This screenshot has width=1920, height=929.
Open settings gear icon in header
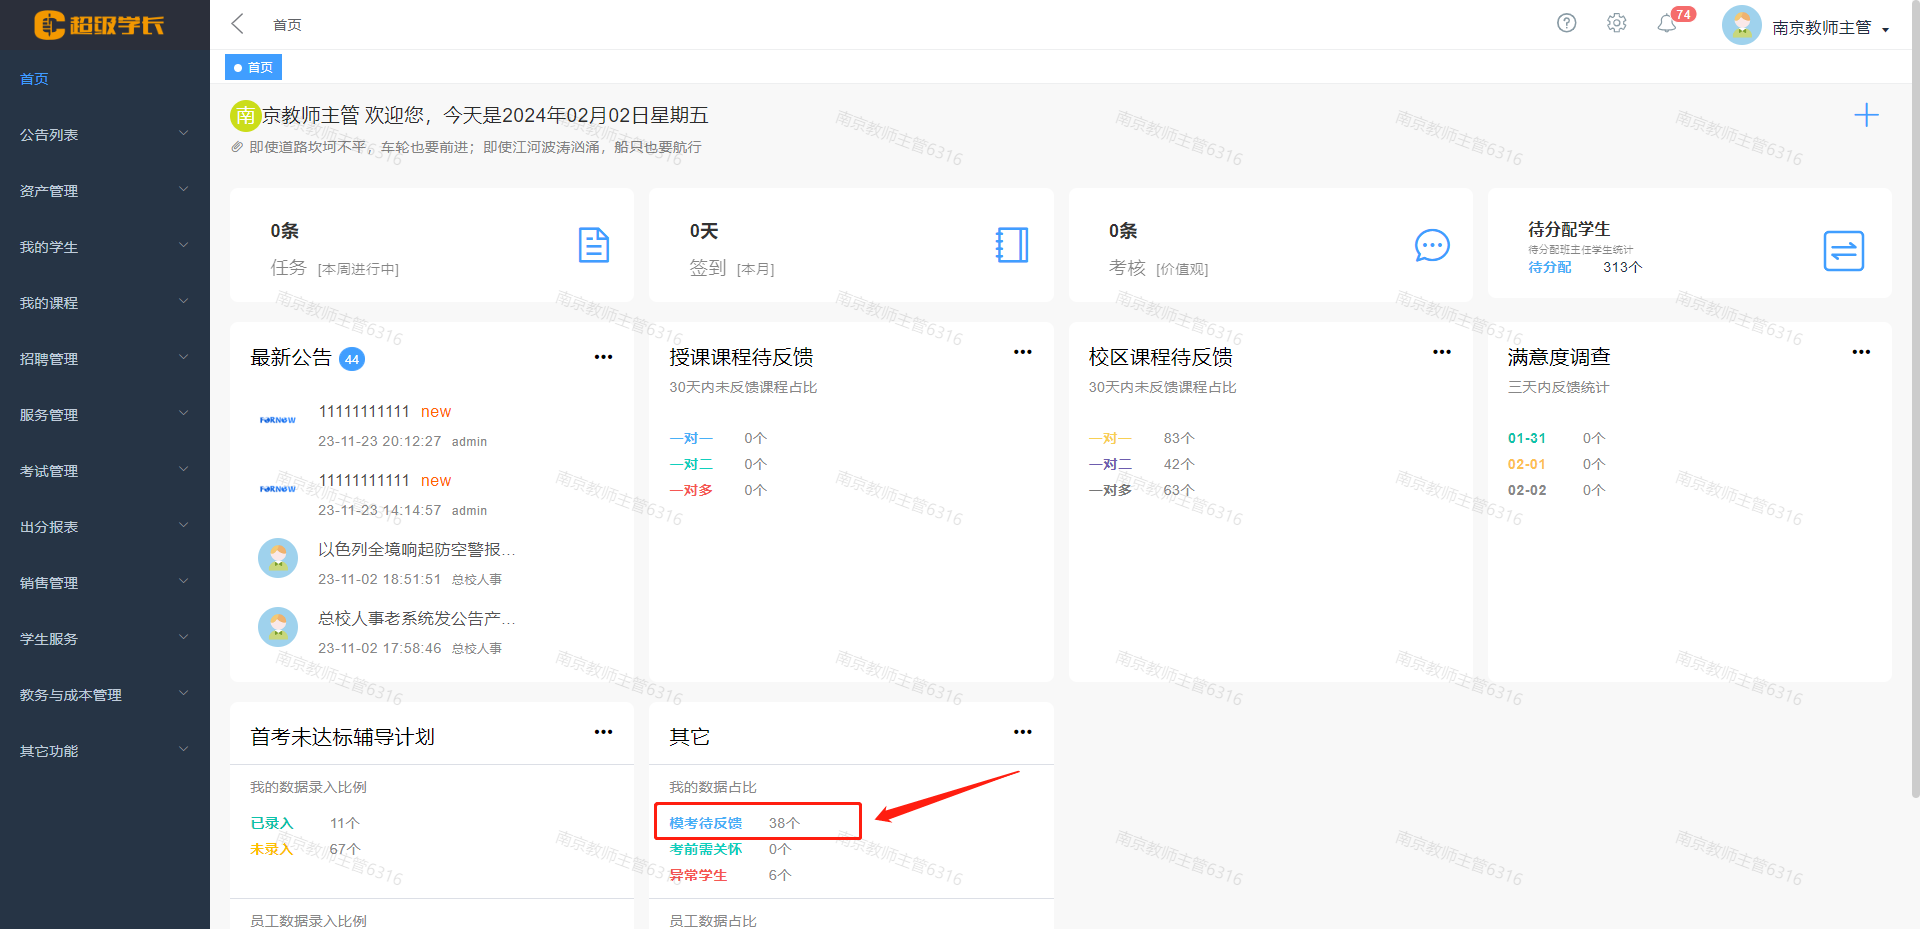pyautogui.click(x=1616, y=23)
